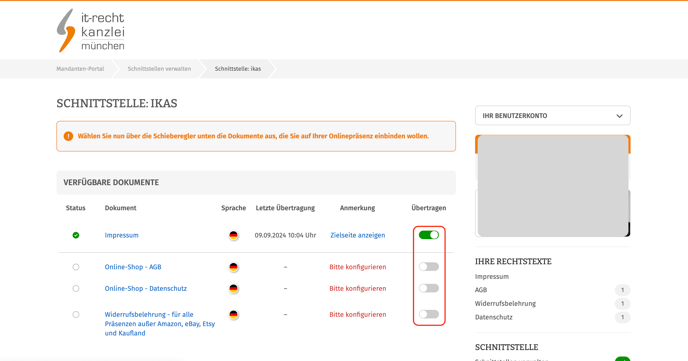Click the orange warning icon in the notice

point(68,136)
